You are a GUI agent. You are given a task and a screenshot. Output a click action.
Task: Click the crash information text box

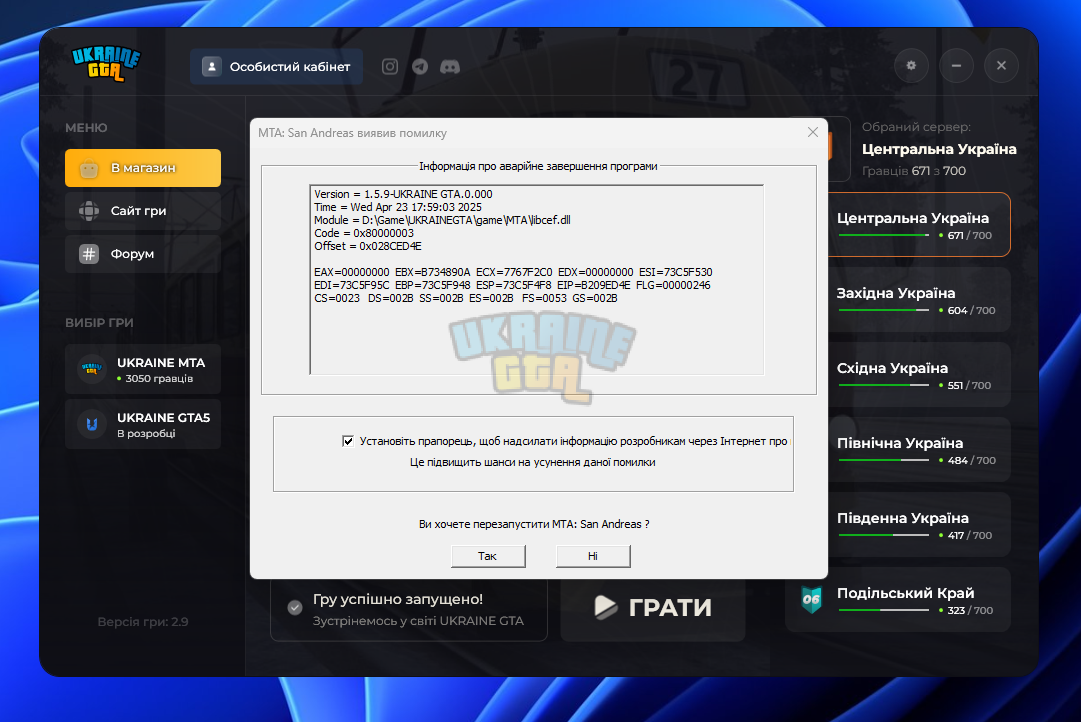point(536,279)
